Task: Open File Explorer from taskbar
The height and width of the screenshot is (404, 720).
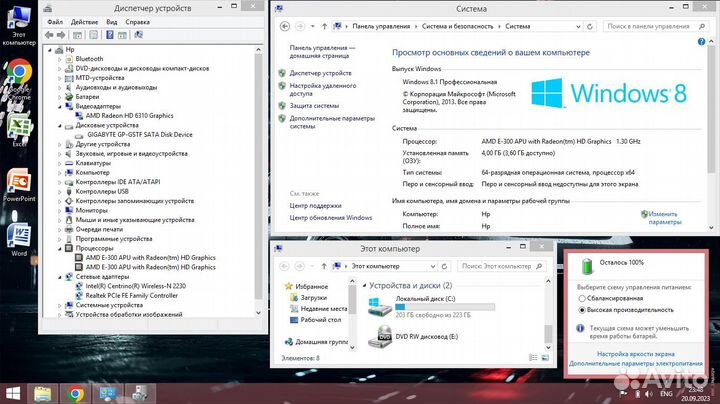Action: 43,394
